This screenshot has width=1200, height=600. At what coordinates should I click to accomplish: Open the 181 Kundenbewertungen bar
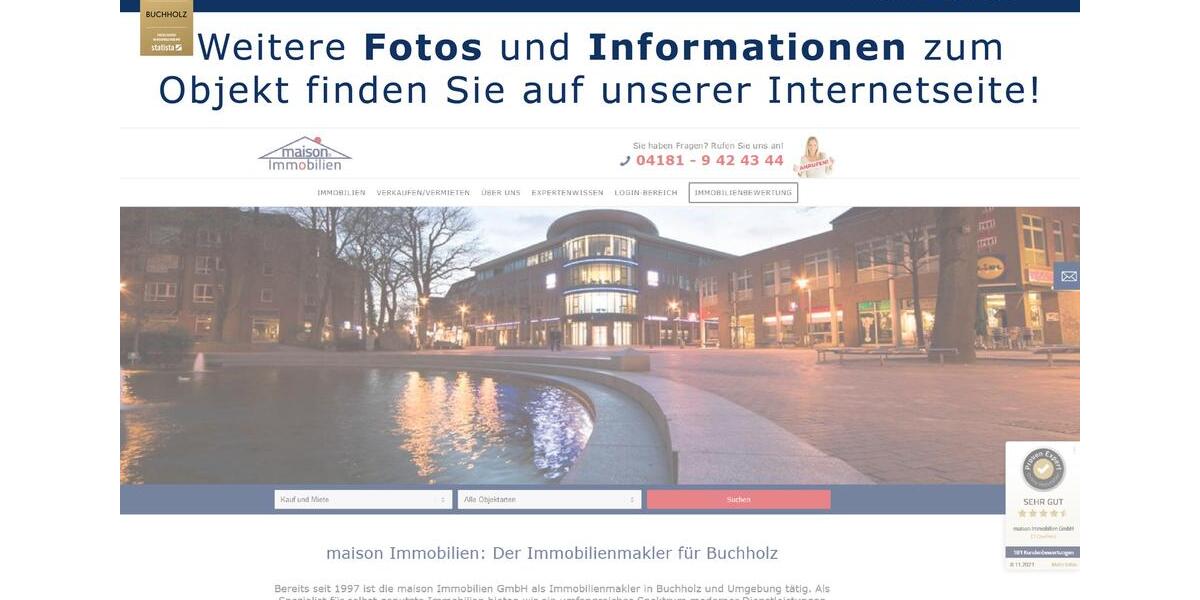[x=1042, y=552]
